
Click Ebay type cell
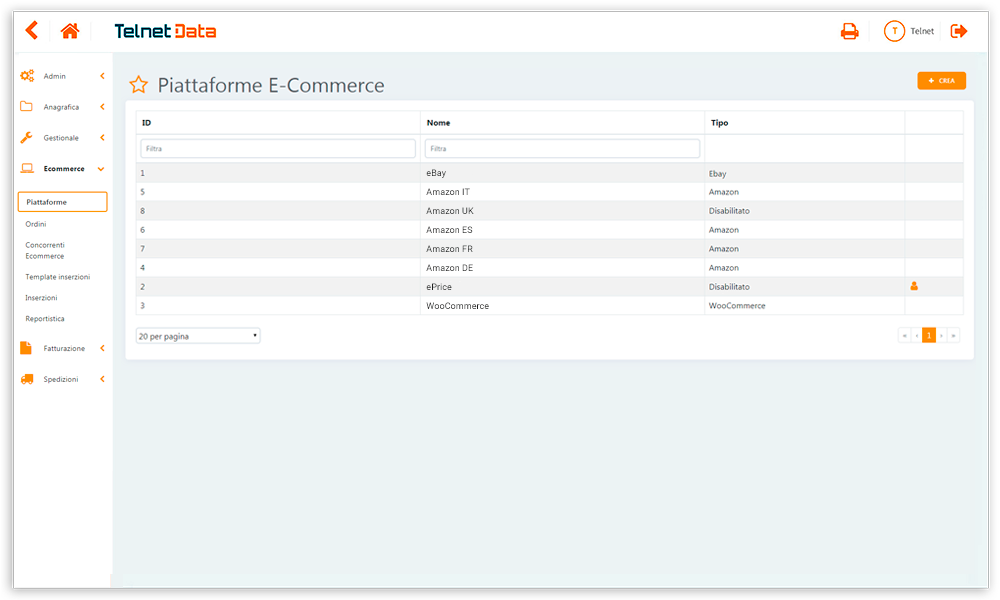[717, 173]
